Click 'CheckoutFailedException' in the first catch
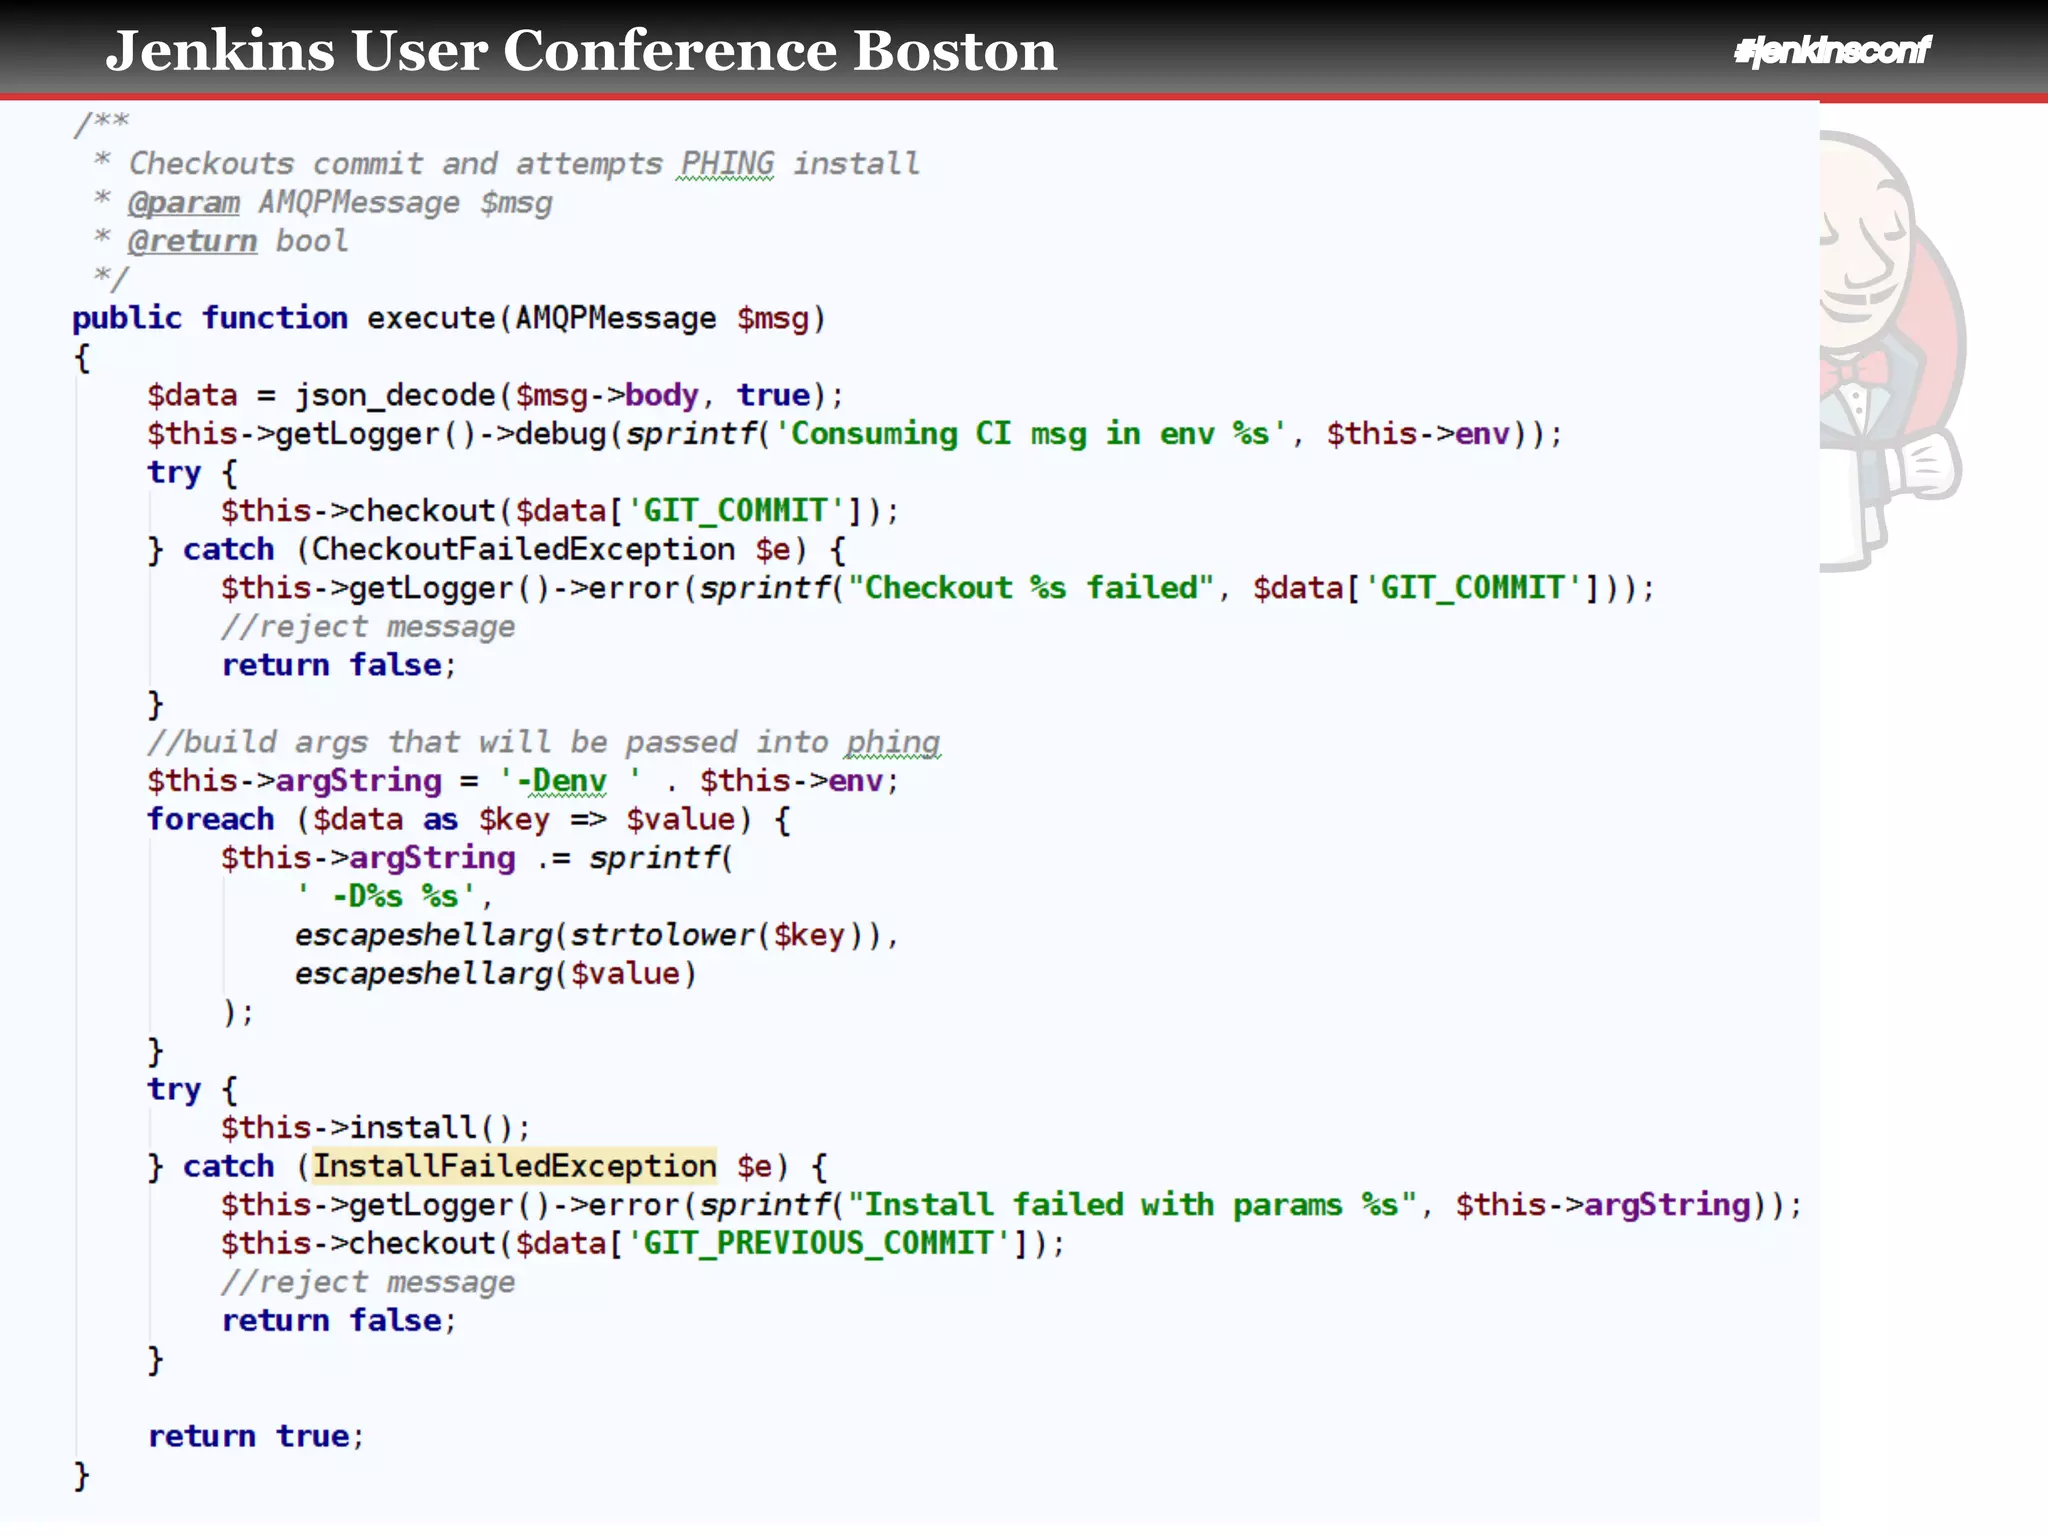The width and height of the screenshot is (2048, 1536). (x=523, y=549)
